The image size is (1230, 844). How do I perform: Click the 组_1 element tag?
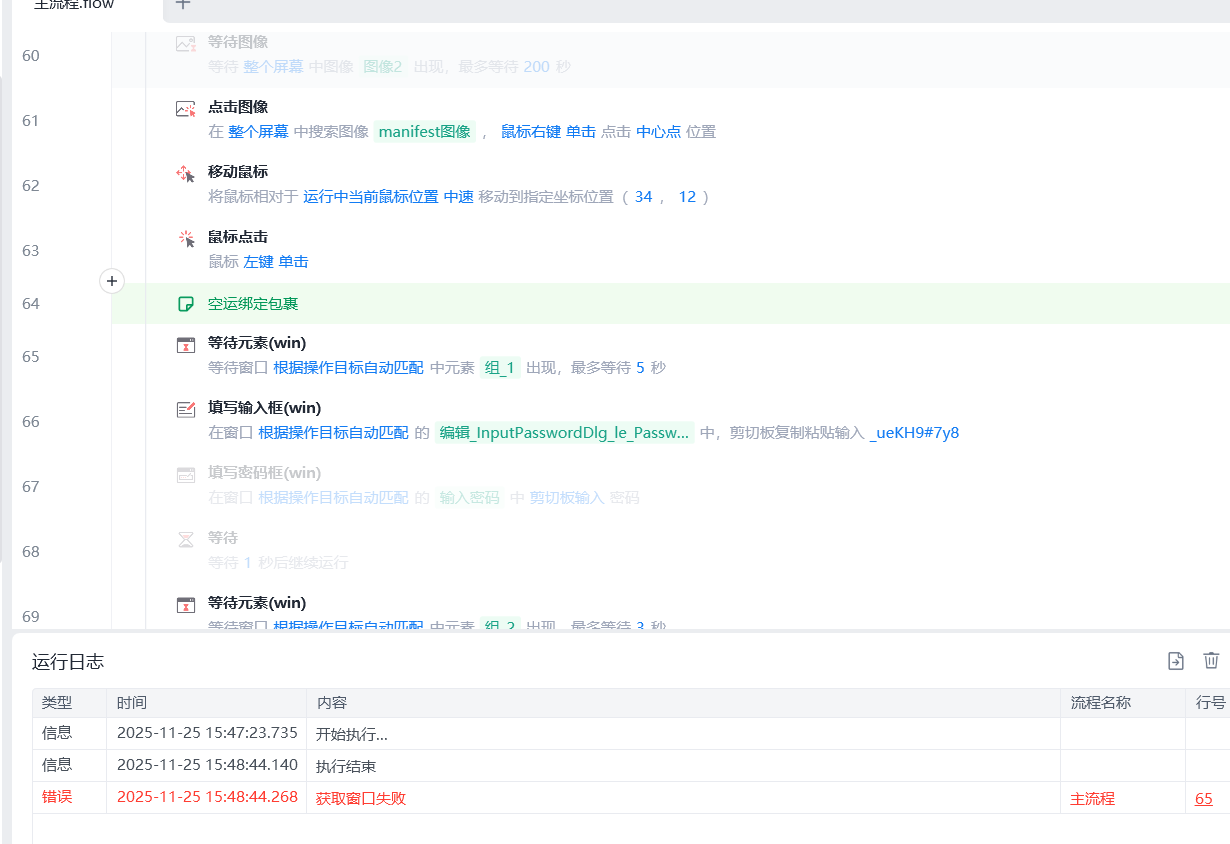500,368
